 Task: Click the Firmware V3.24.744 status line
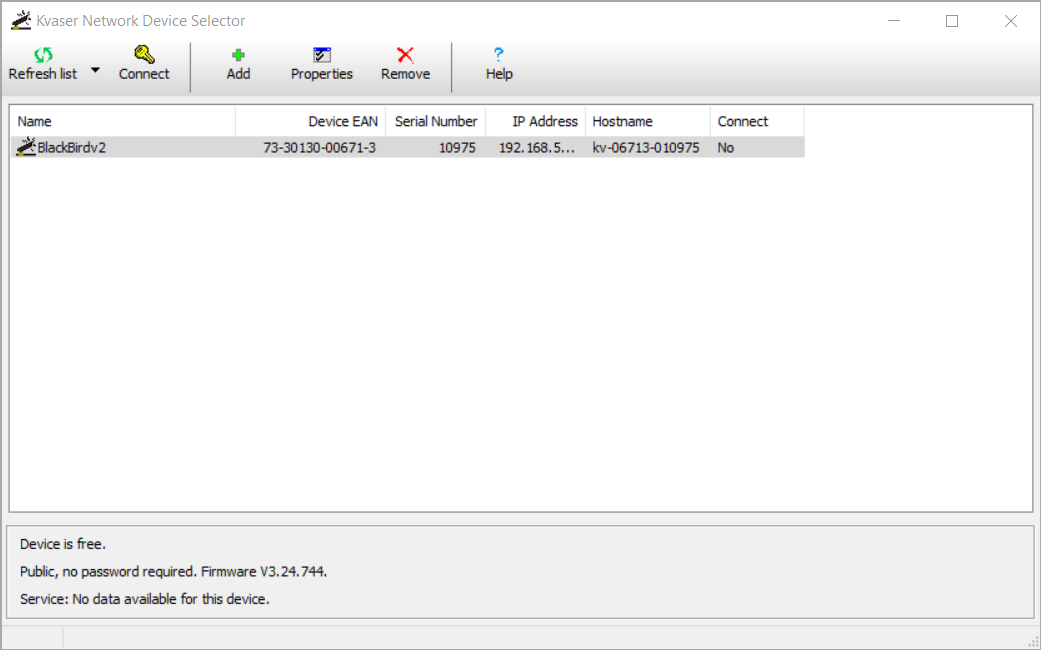pyautogui.click(x=173, y=572)
